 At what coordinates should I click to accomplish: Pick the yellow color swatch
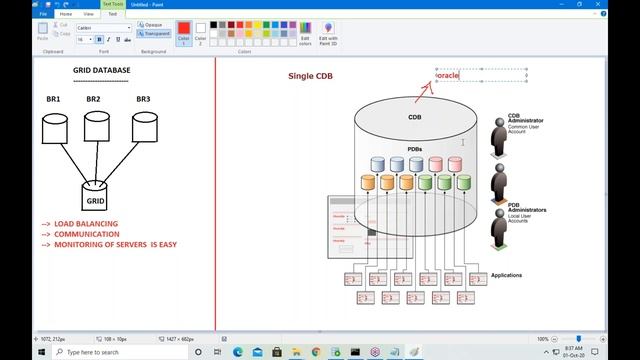pos(258,25)
